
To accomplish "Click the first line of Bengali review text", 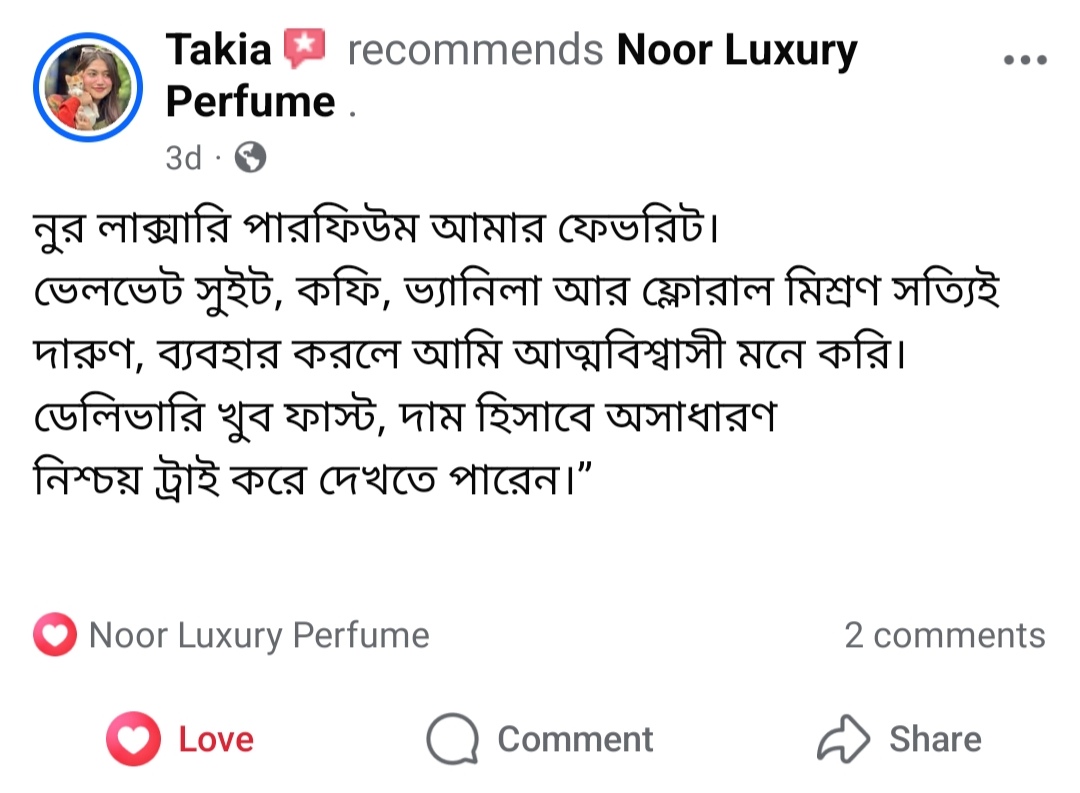I will [377, 233].
